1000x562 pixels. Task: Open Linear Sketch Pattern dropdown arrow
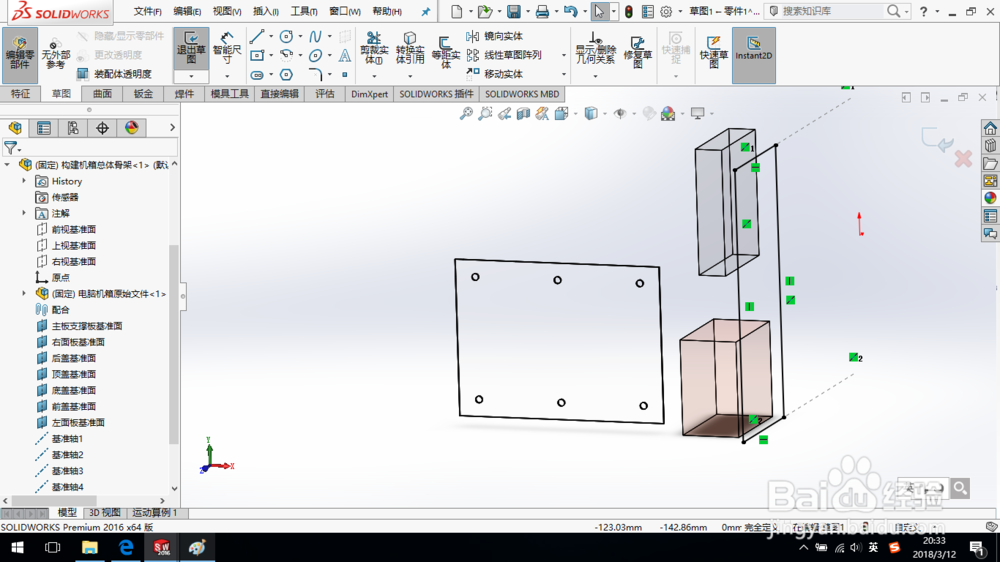point(563,55)
